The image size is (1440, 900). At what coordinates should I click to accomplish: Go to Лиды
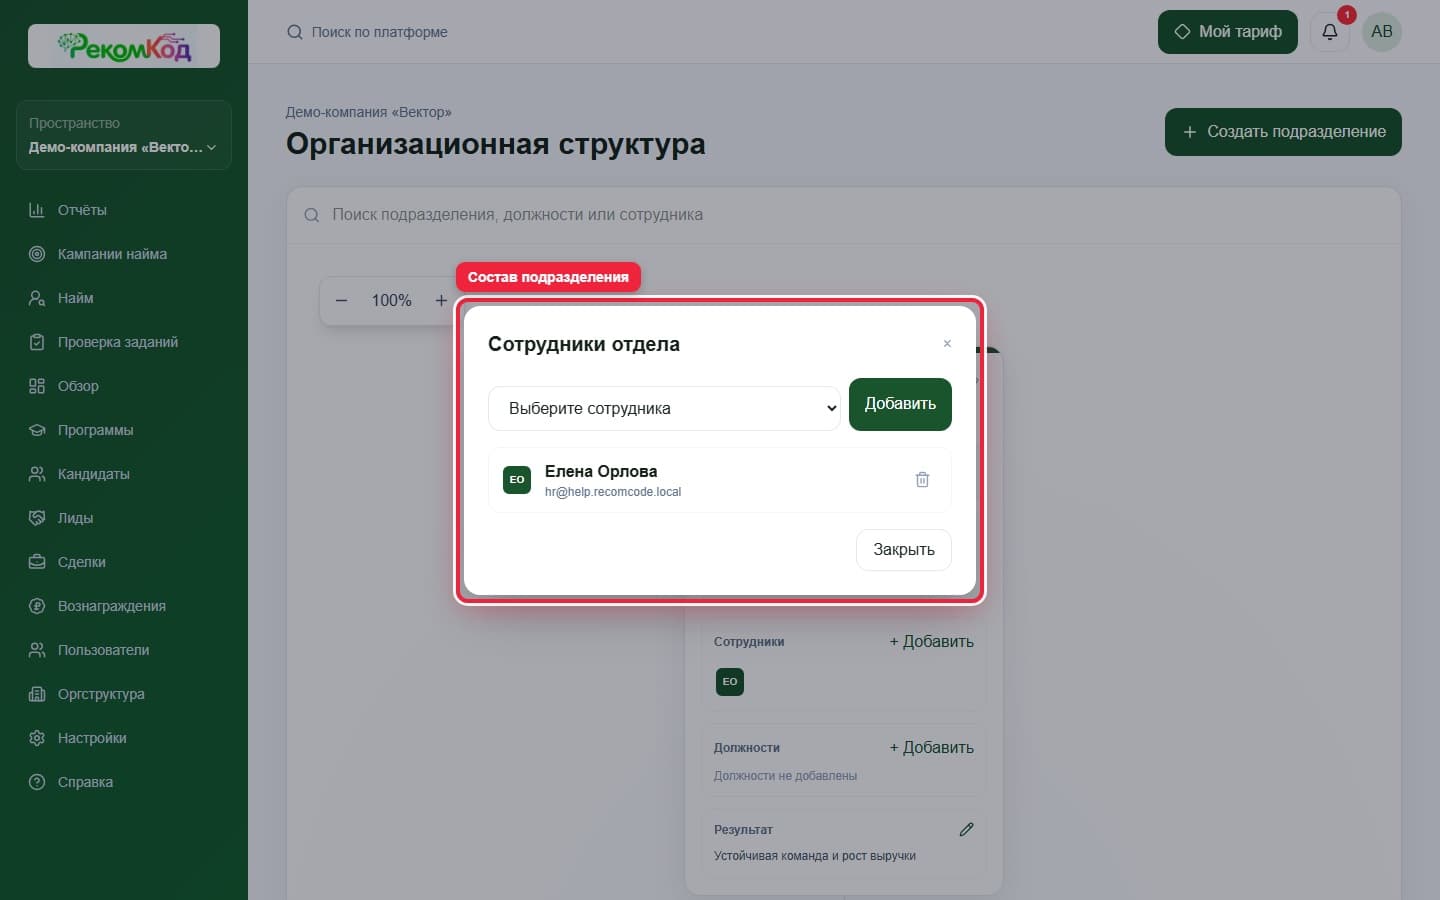[x=124, y=518]
